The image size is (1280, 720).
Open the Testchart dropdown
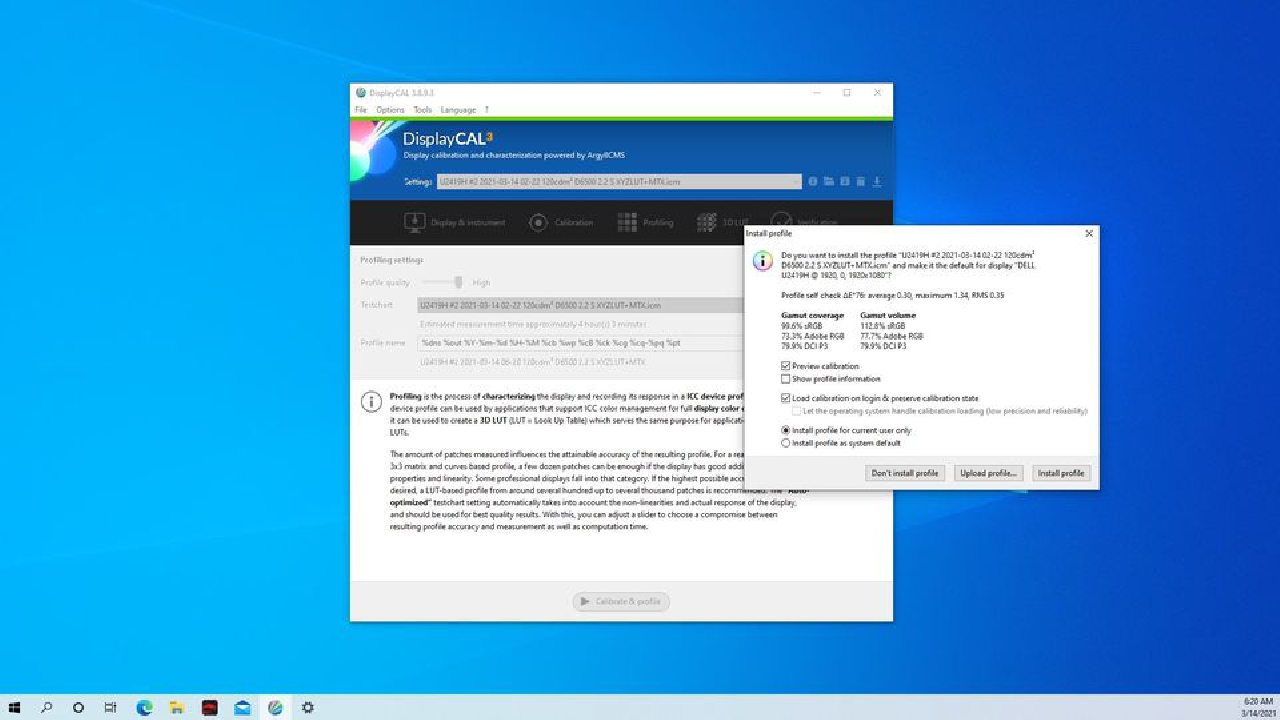click(581, 305)
